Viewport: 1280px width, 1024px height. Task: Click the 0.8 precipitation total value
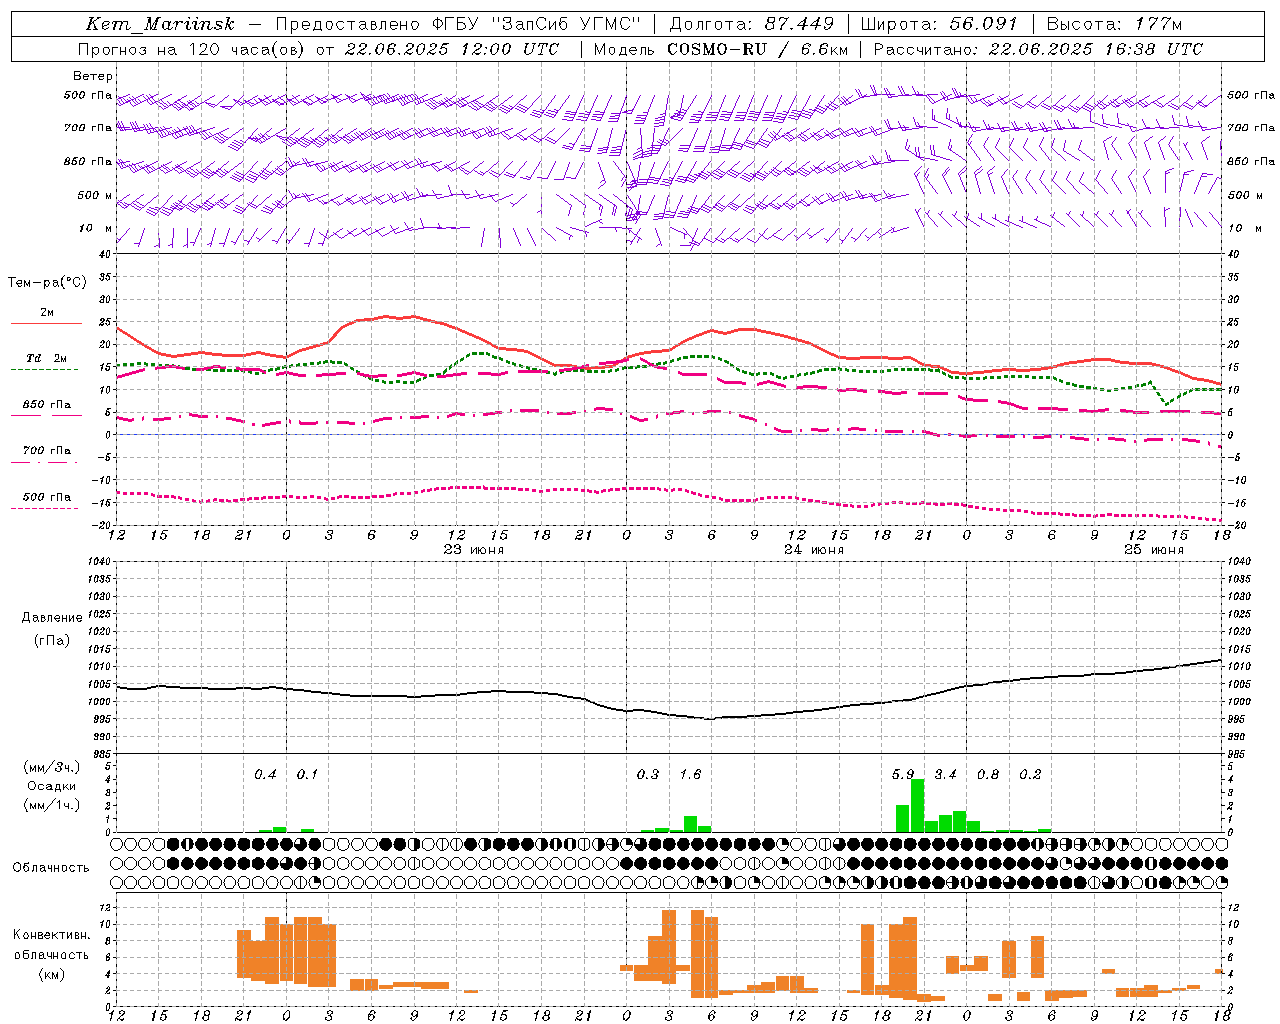[x=988, y=775]
